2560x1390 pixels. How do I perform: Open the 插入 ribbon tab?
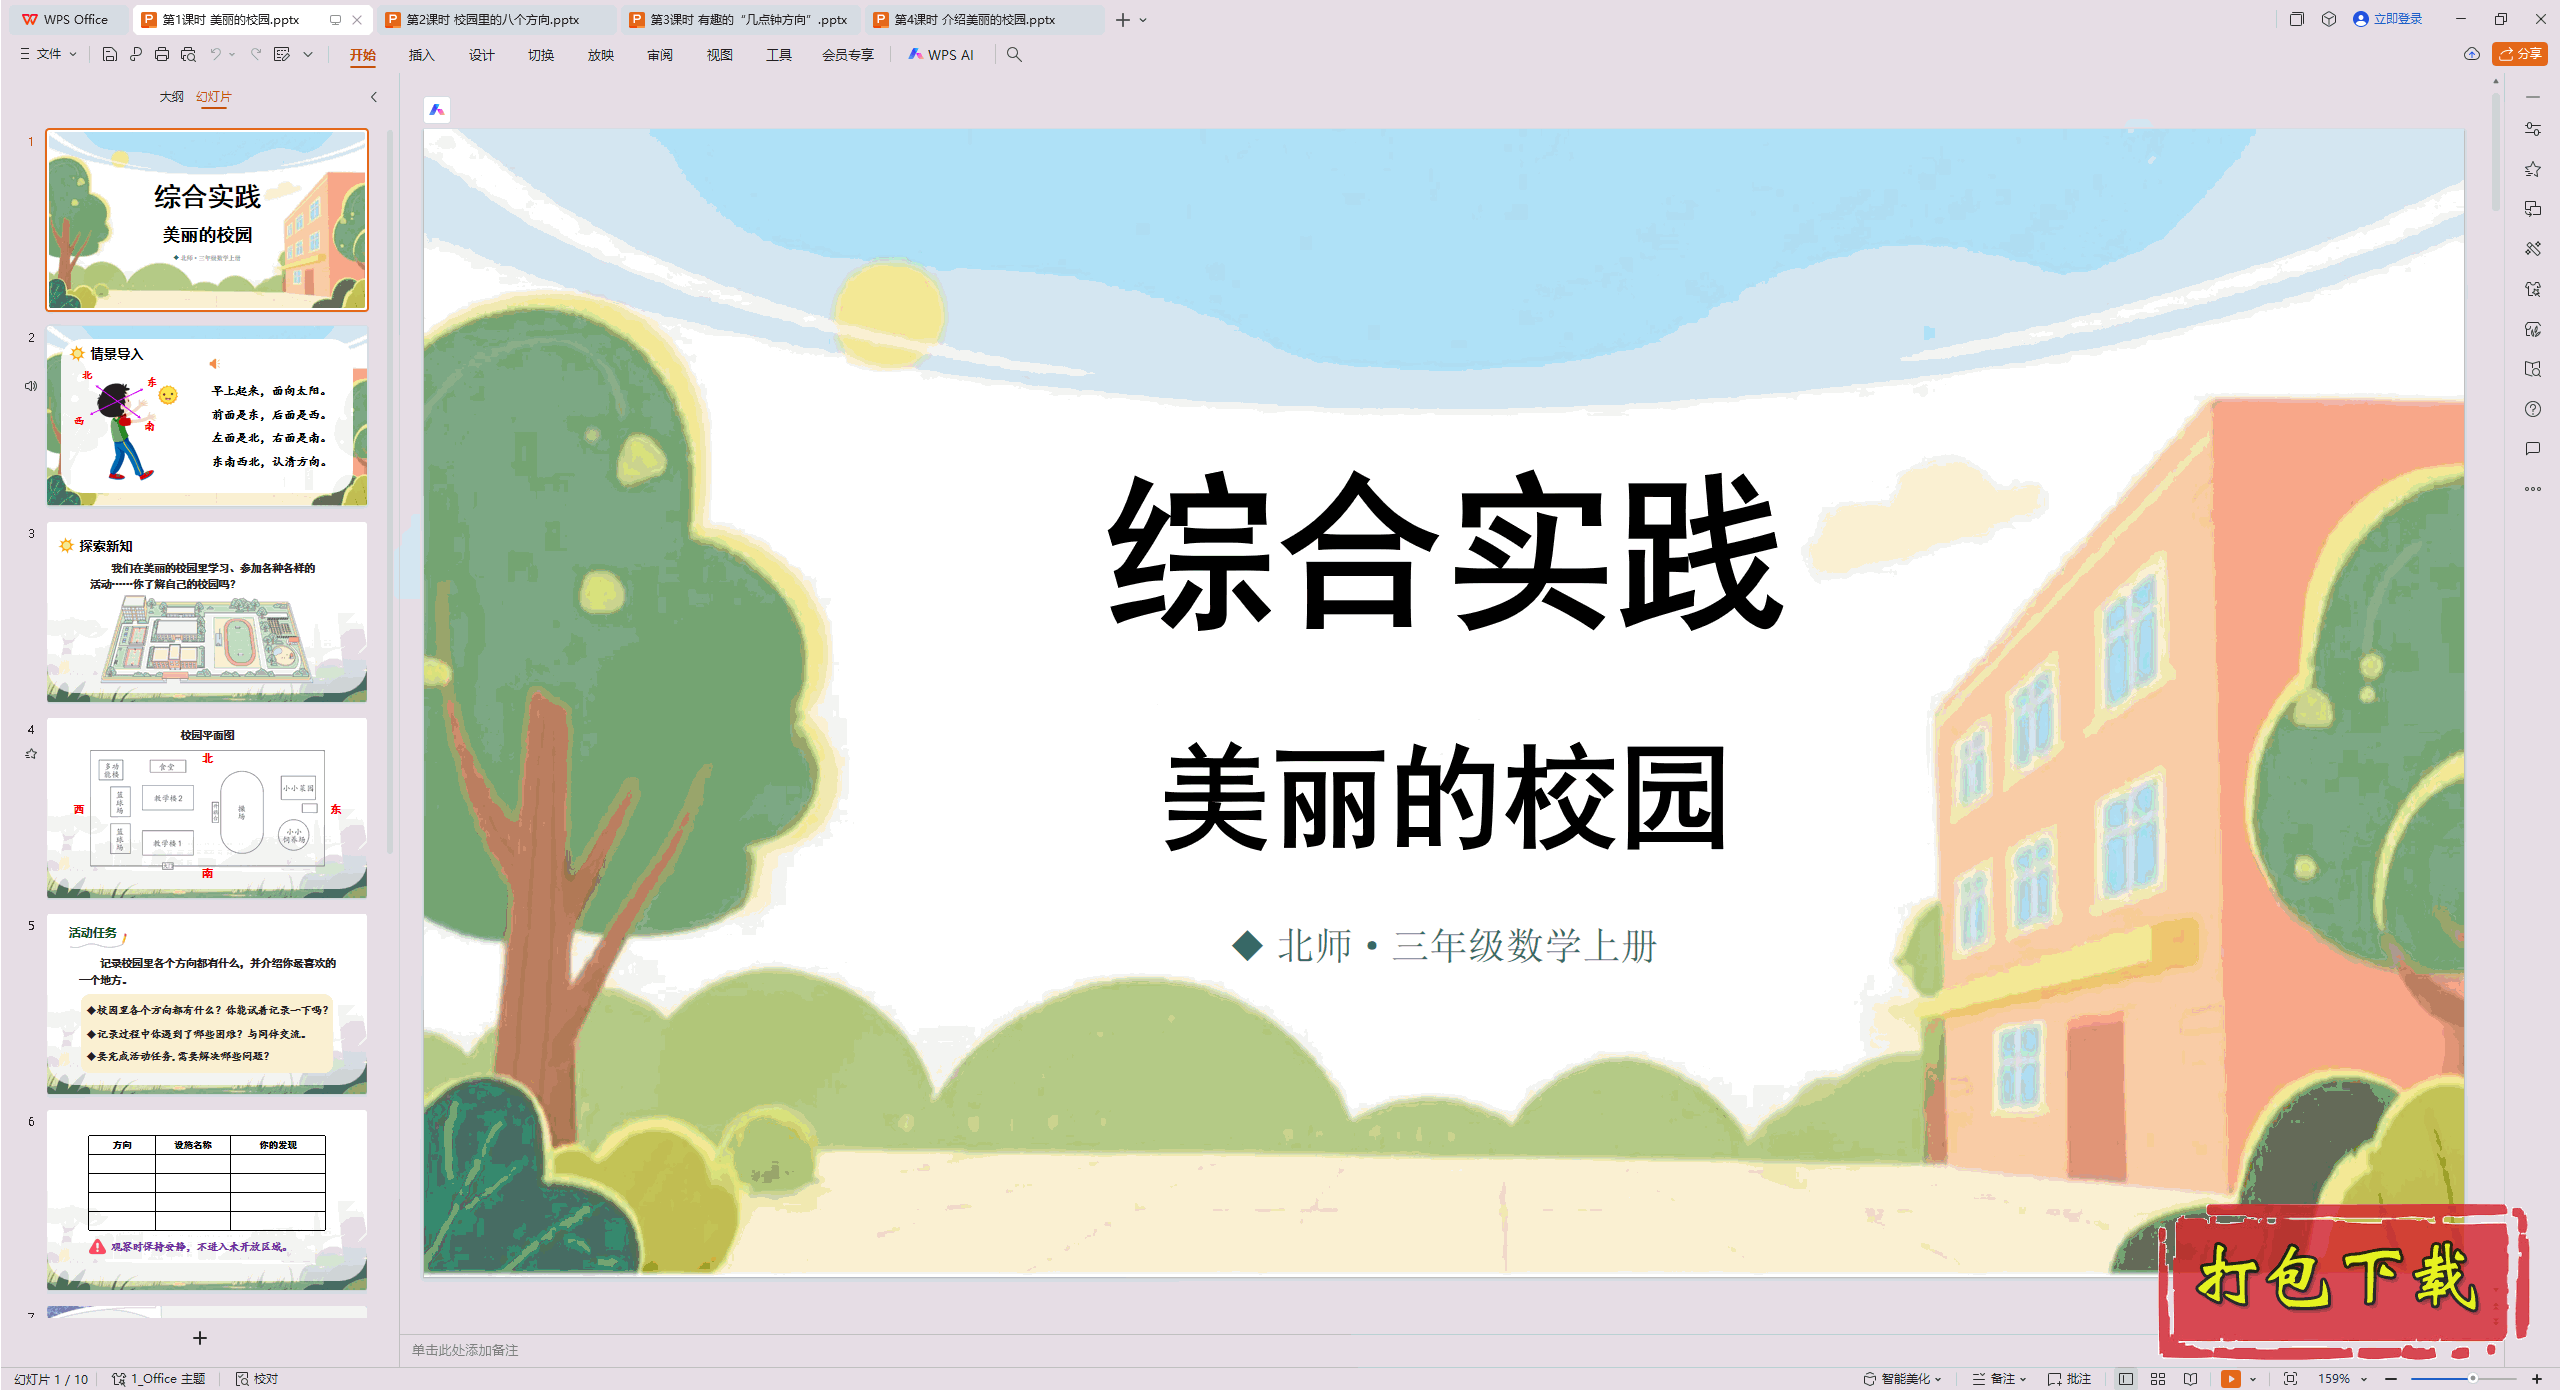421,54
